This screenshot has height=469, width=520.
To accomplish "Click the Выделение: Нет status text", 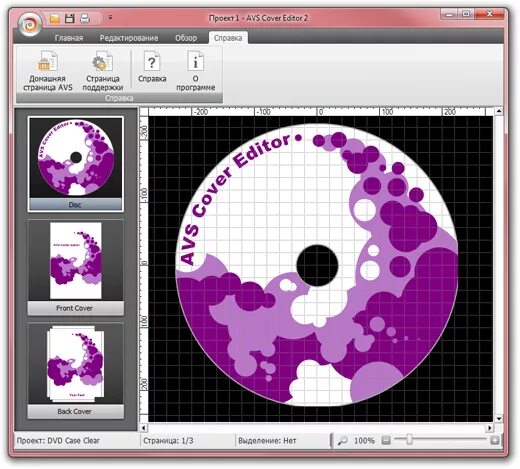I will point(267,441).
